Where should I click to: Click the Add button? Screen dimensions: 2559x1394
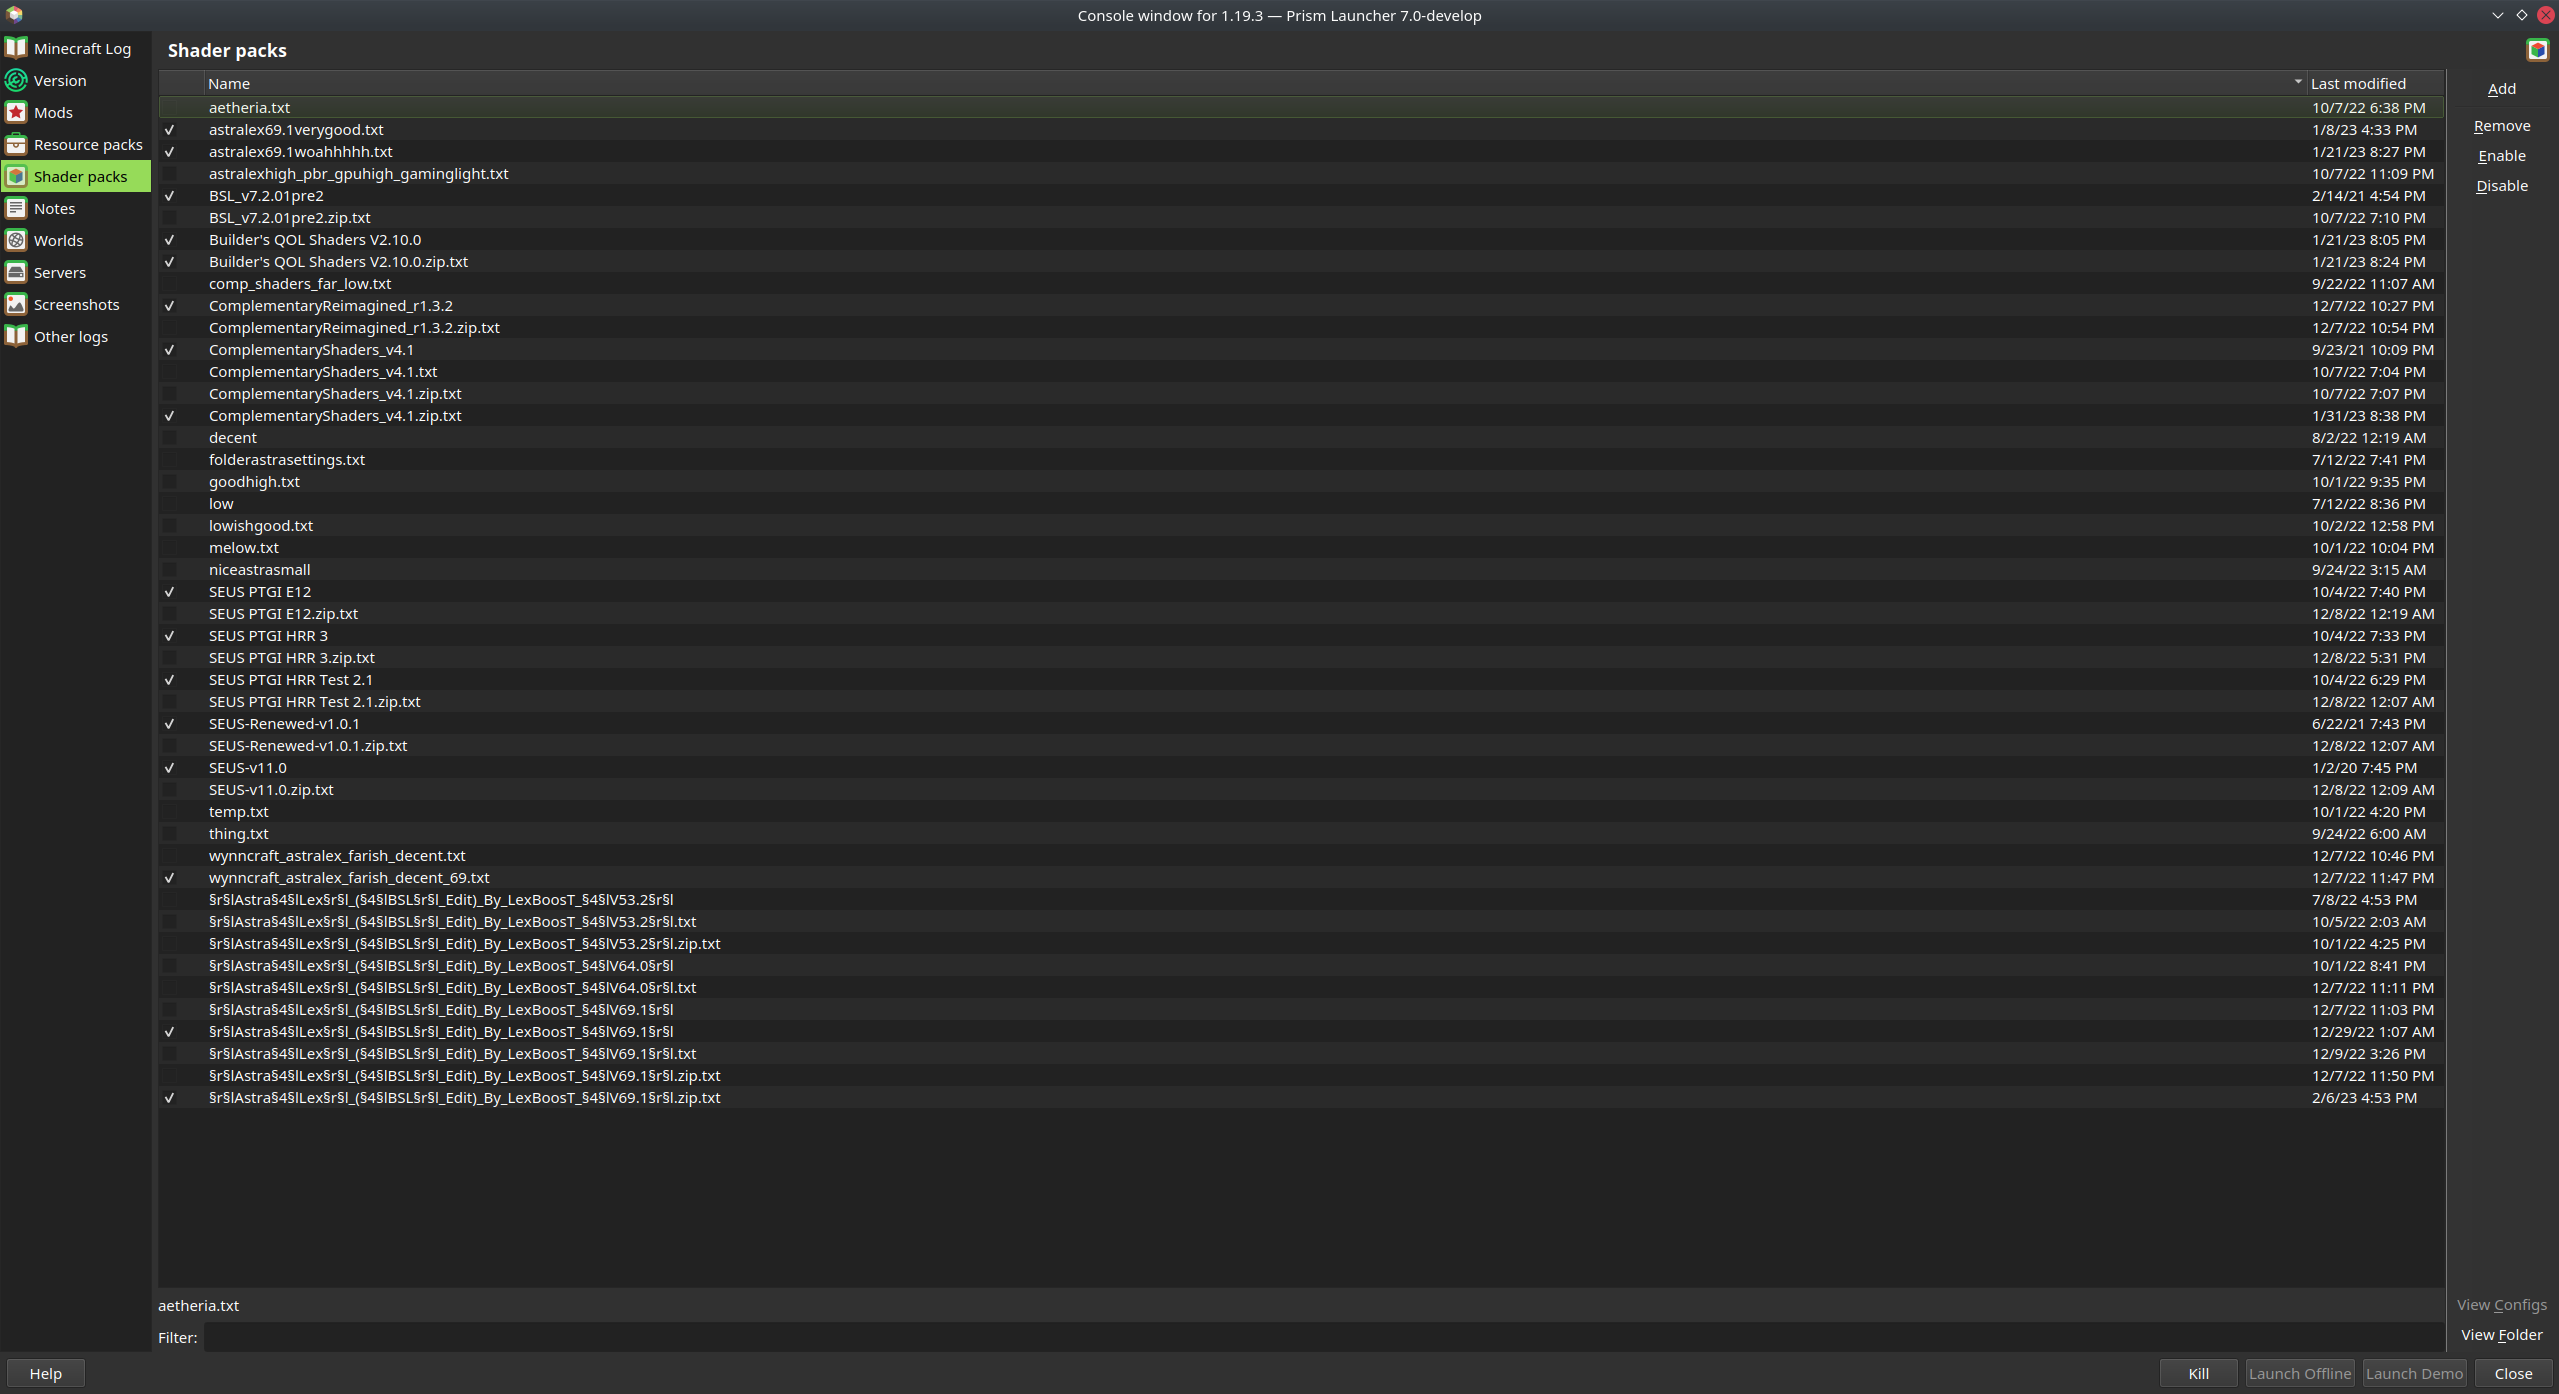[2502, 89]
